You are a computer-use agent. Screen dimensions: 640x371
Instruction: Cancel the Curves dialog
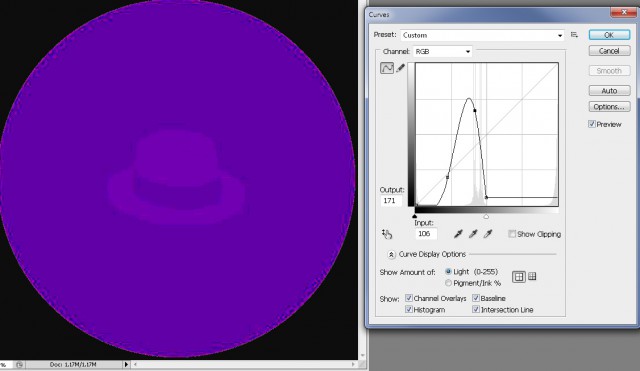click(609, 51)
